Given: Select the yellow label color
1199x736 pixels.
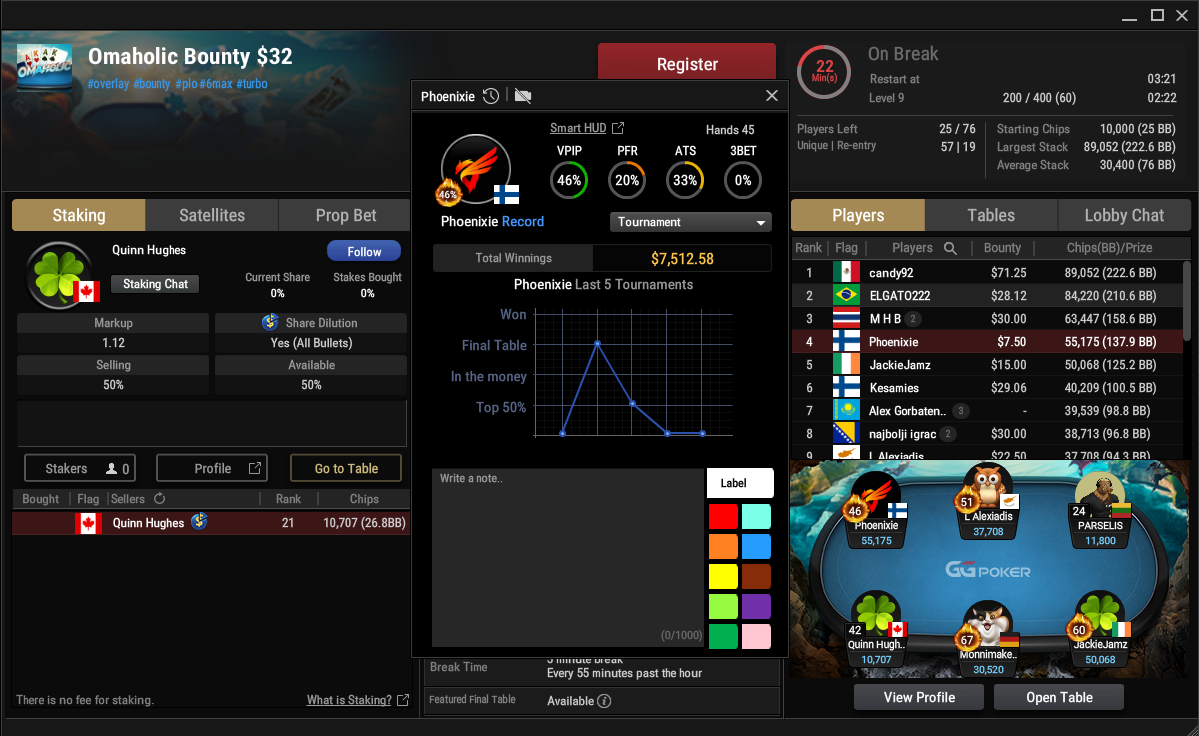Looking at the screenshot, I should [x=723, y=576].
